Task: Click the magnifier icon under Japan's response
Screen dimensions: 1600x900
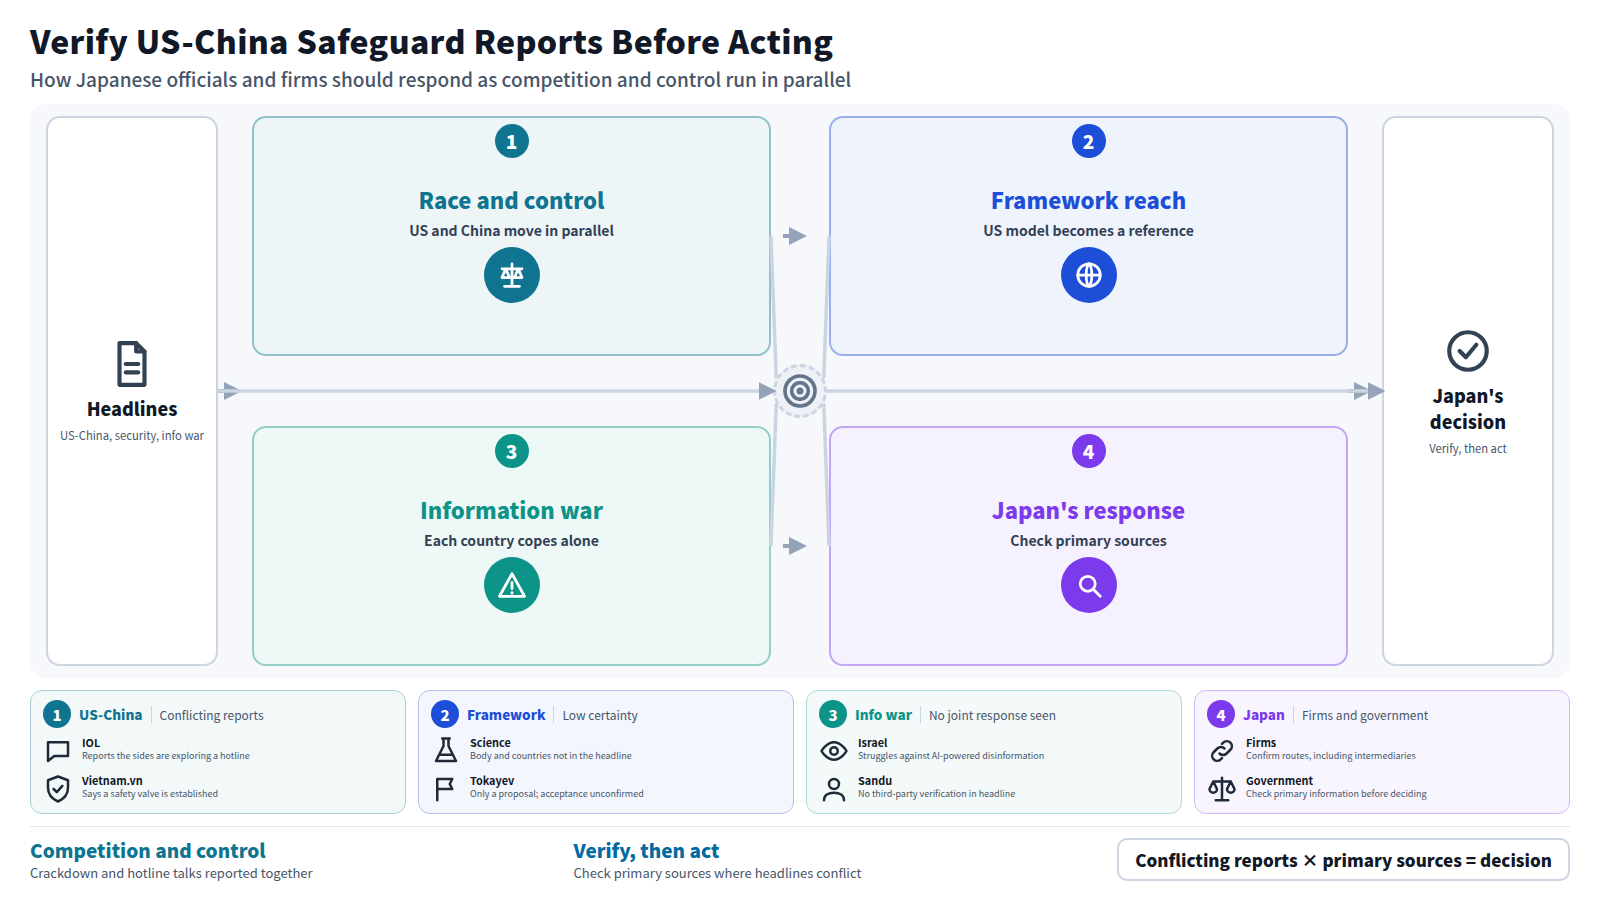Action: (1089, 585)
